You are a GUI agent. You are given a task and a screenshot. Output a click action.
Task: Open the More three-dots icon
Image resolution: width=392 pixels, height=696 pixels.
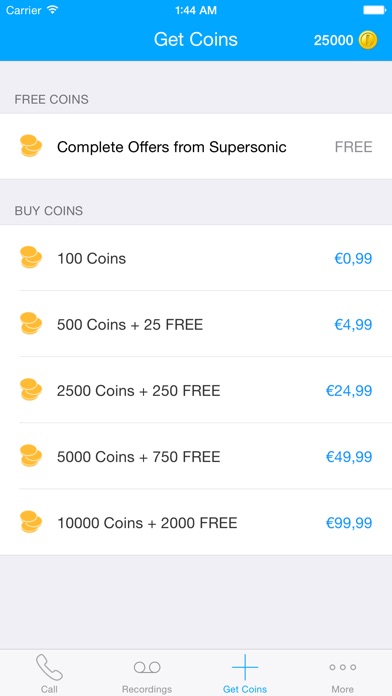(343, 667)
